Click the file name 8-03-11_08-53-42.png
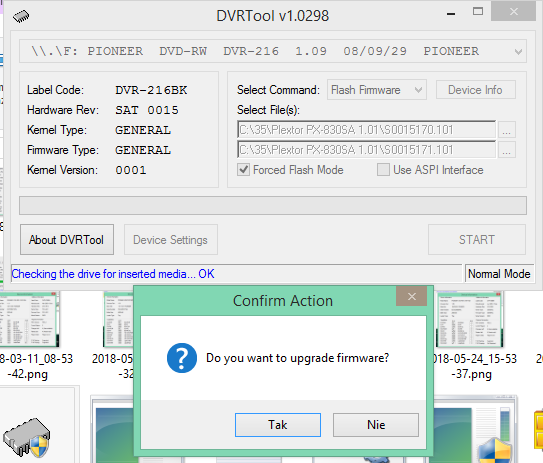 click(x=36, y=366)
